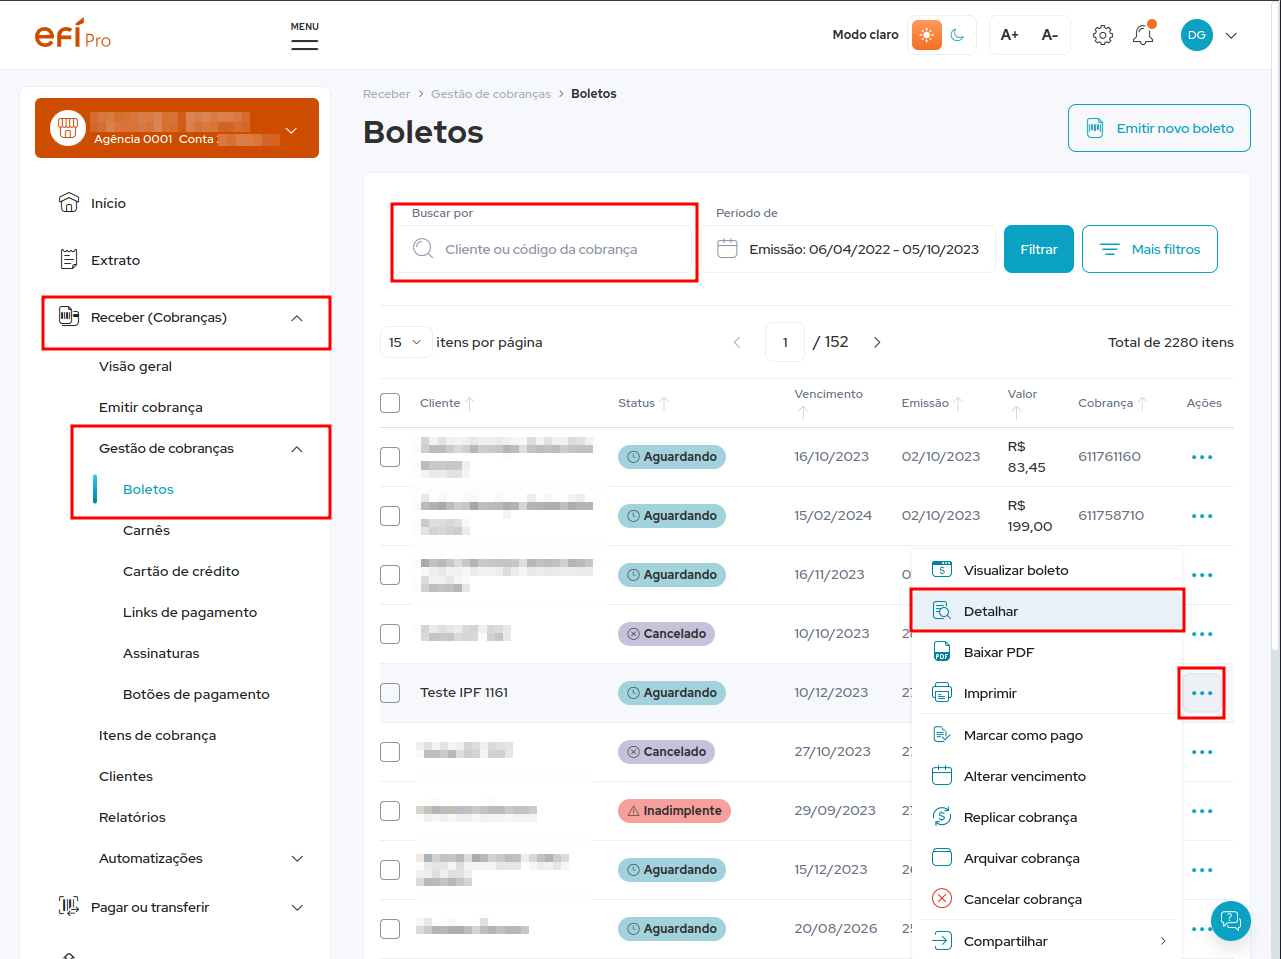Decrease font size with A- button
Viewport: 1281px width, 959px height.
(1050, 35)
